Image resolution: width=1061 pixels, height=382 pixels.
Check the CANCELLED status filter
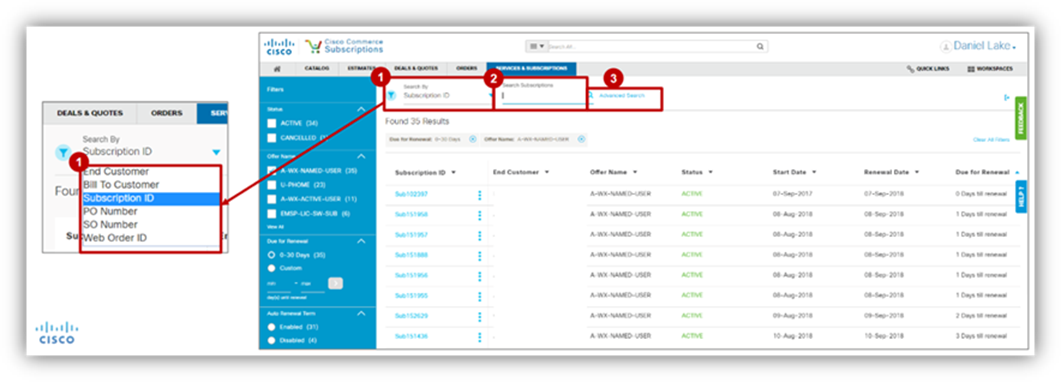[271, 138]
